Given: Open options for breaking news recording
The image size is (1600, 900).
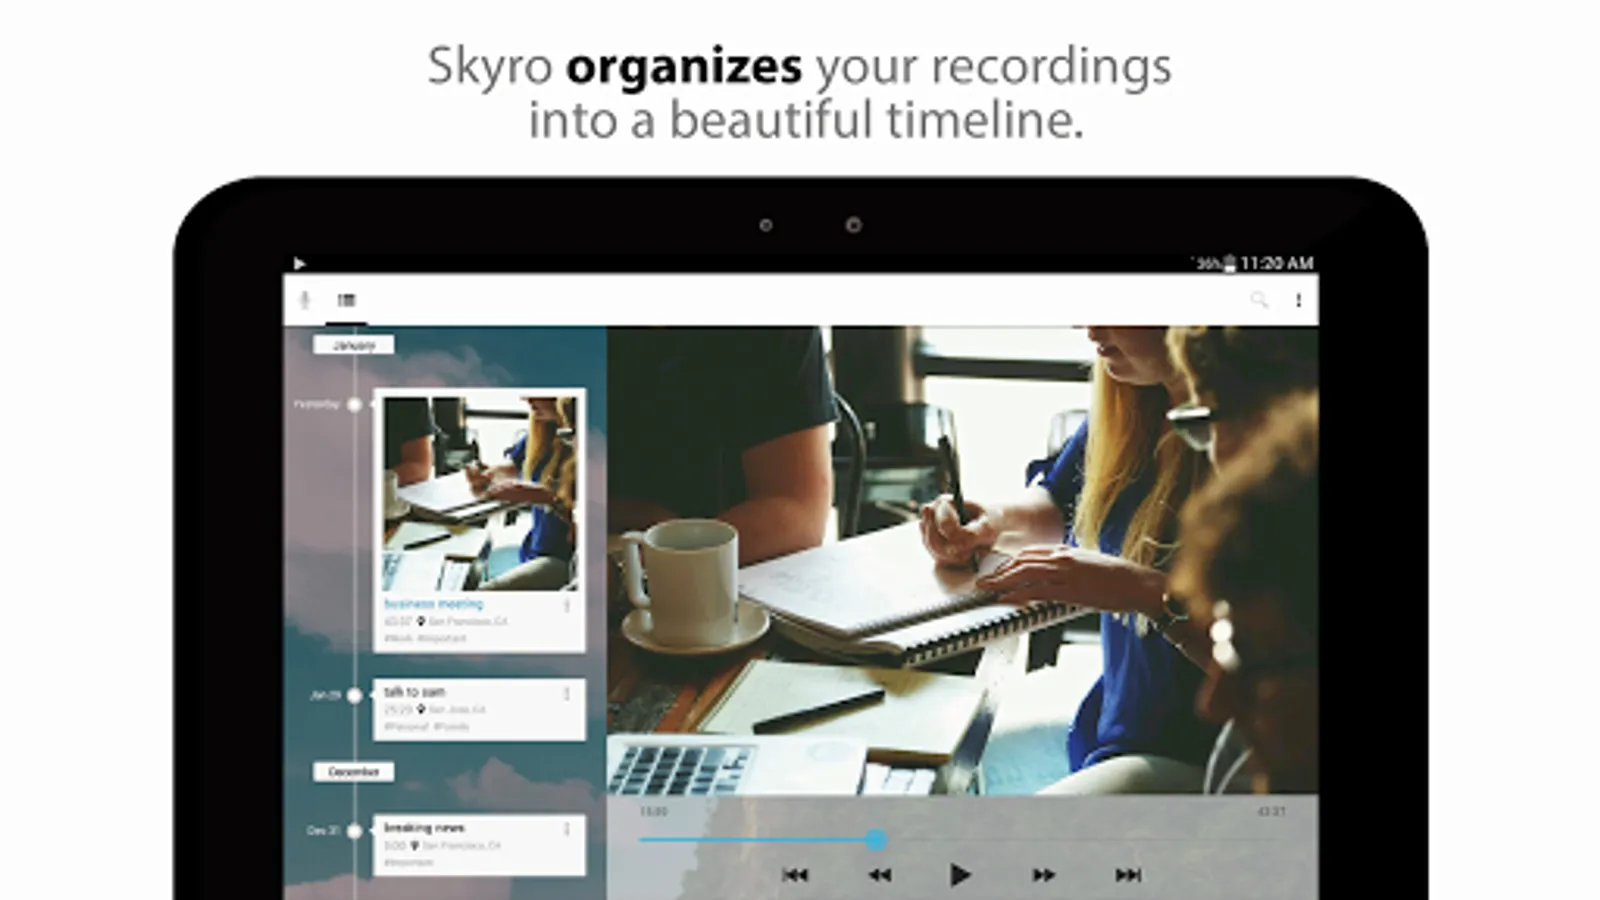Looking at the screenshot, I should click(x=567, y=829).
